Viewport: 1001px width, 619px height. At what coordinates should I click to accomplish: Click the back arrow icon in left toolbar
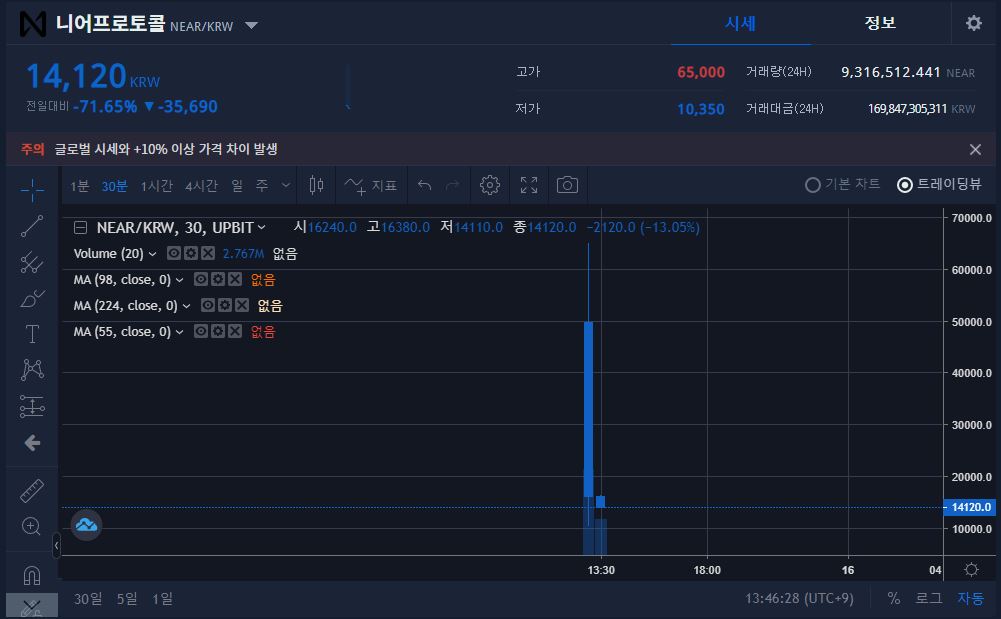click(32, 442)
